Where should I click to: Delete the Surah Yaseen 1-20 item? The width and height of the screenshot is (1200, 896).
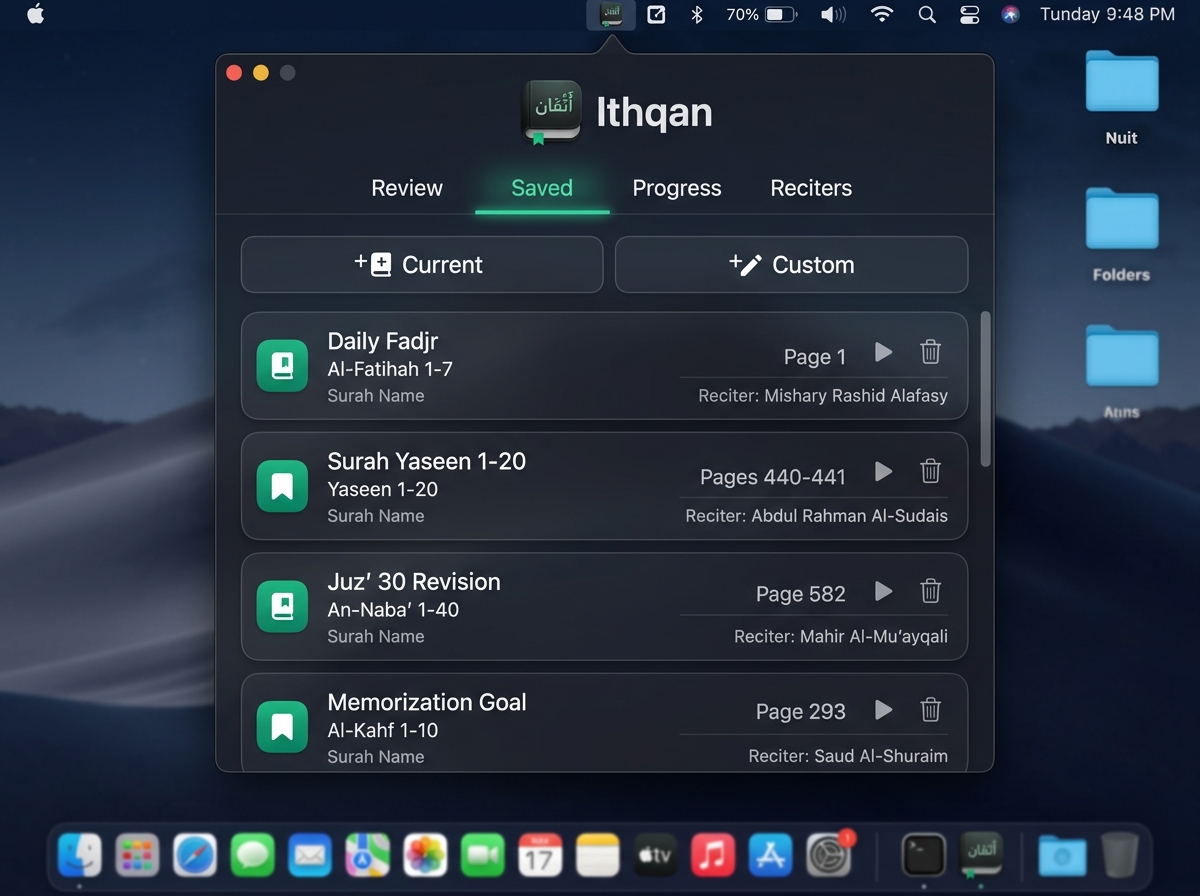coord(930,471)
